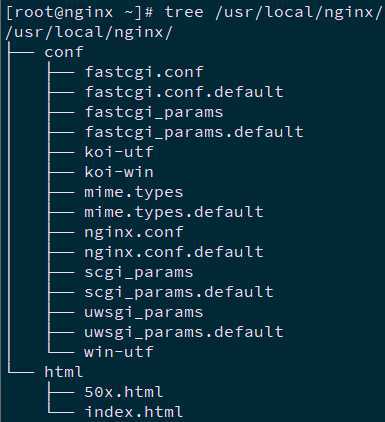The height and width of the screenshot is (422, 385).
Task: Select fastcgi_params.default file name
Action: (x=194, y=132)
